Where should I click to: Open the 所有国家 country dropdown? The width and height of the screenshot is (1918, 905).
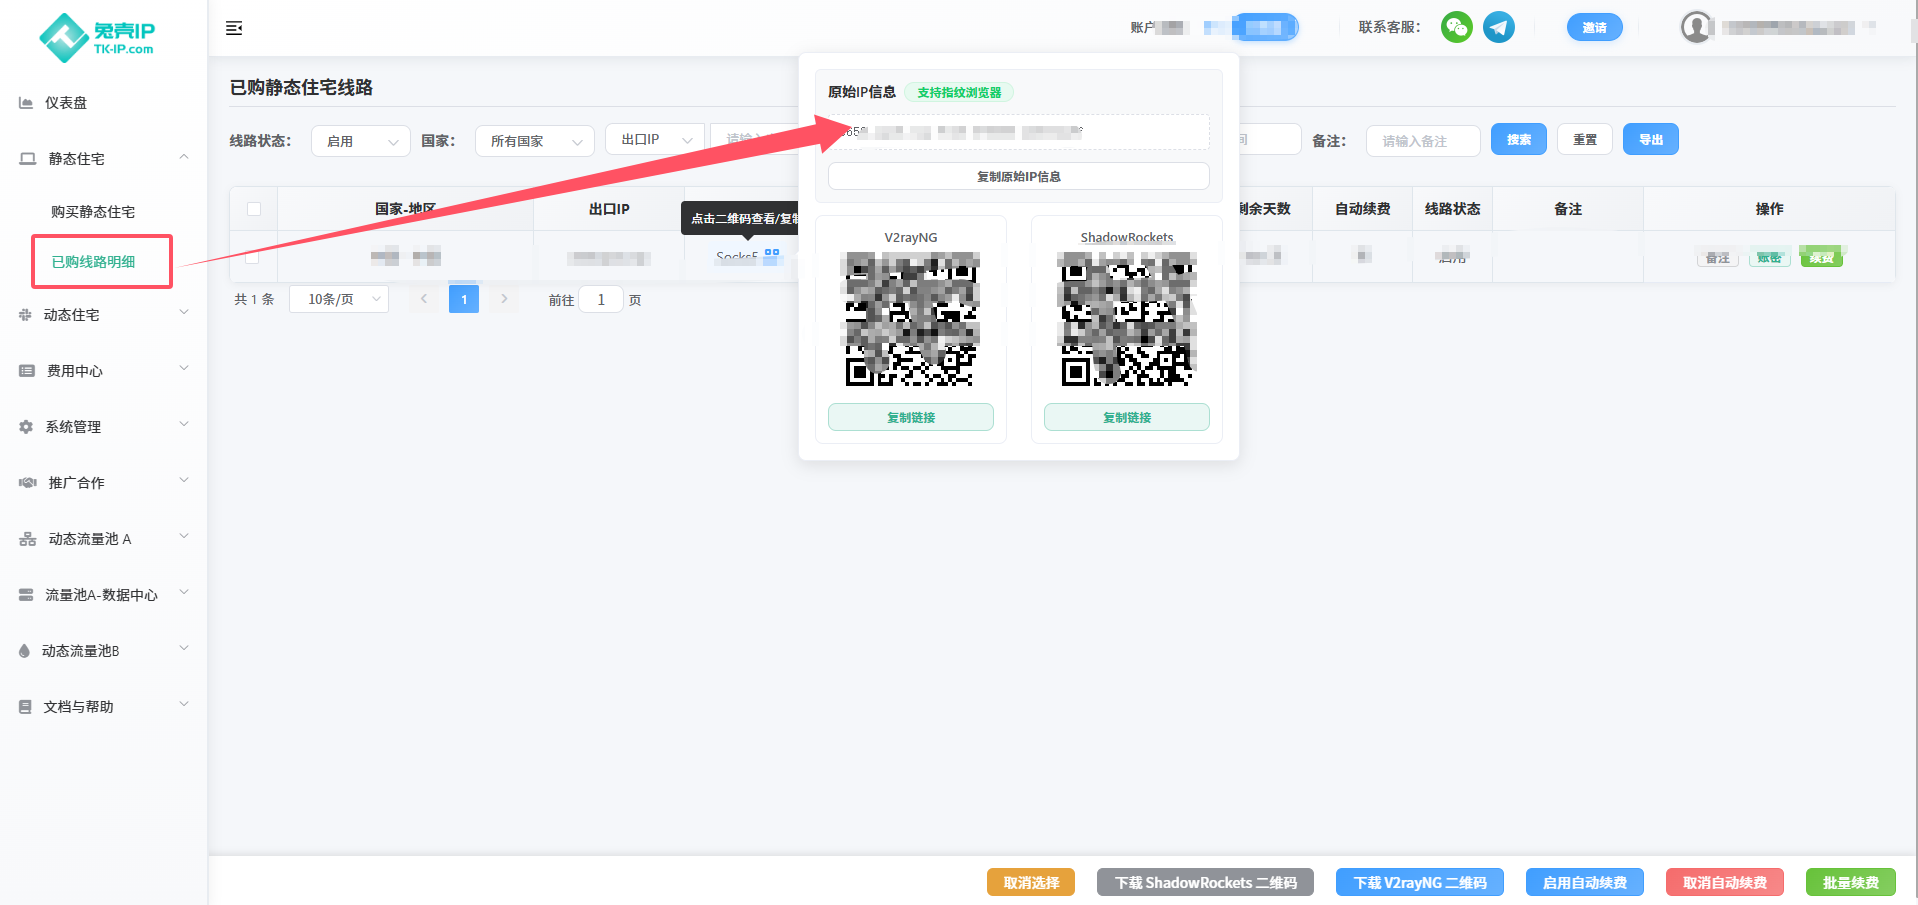535,141
